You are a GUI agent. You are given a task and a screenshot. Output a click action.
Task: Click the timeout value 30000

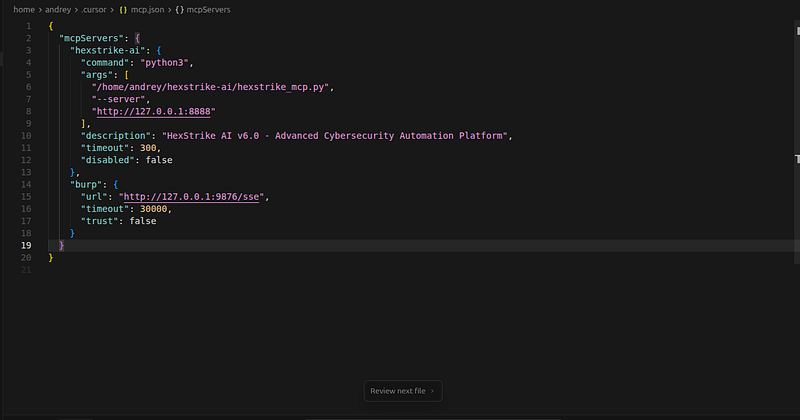coord(154,209)
